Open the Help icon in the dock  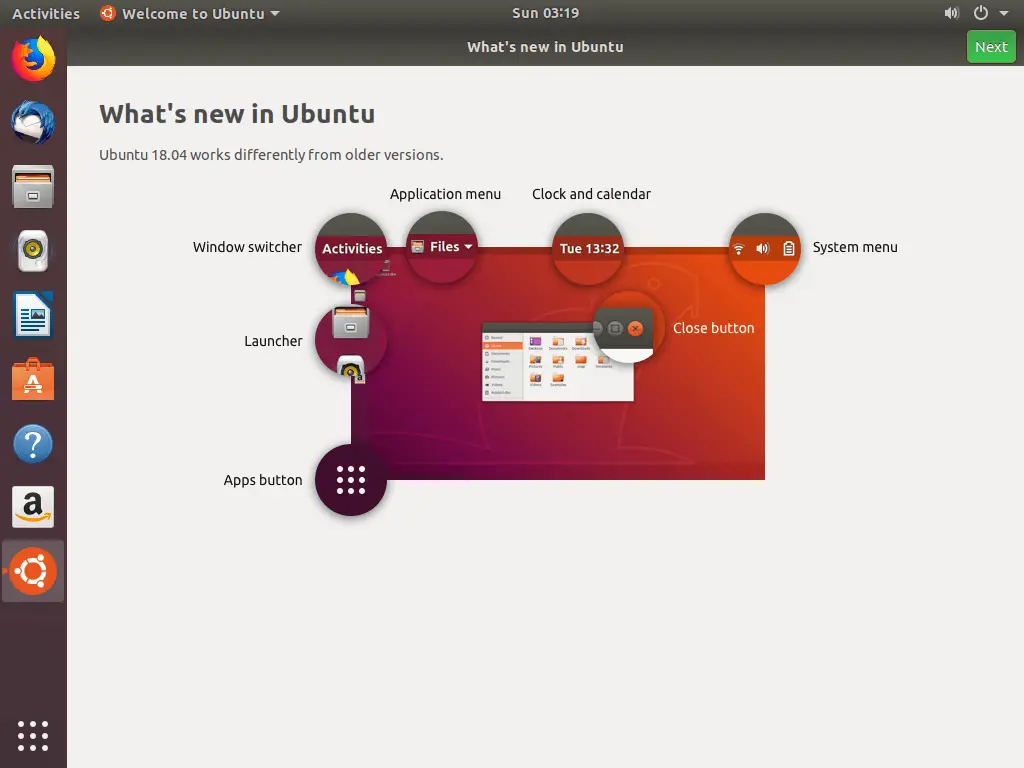point(33,443)
